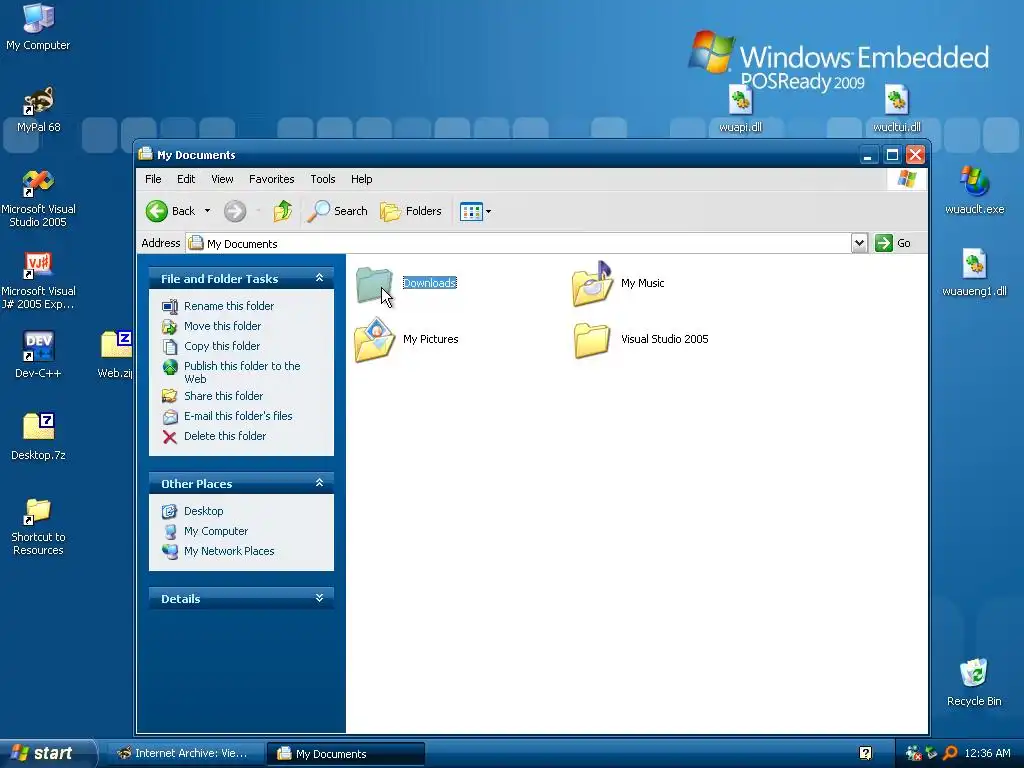Collapse the File and Folder Tasks panel
1024x768 pixels.
coord(319,278)
